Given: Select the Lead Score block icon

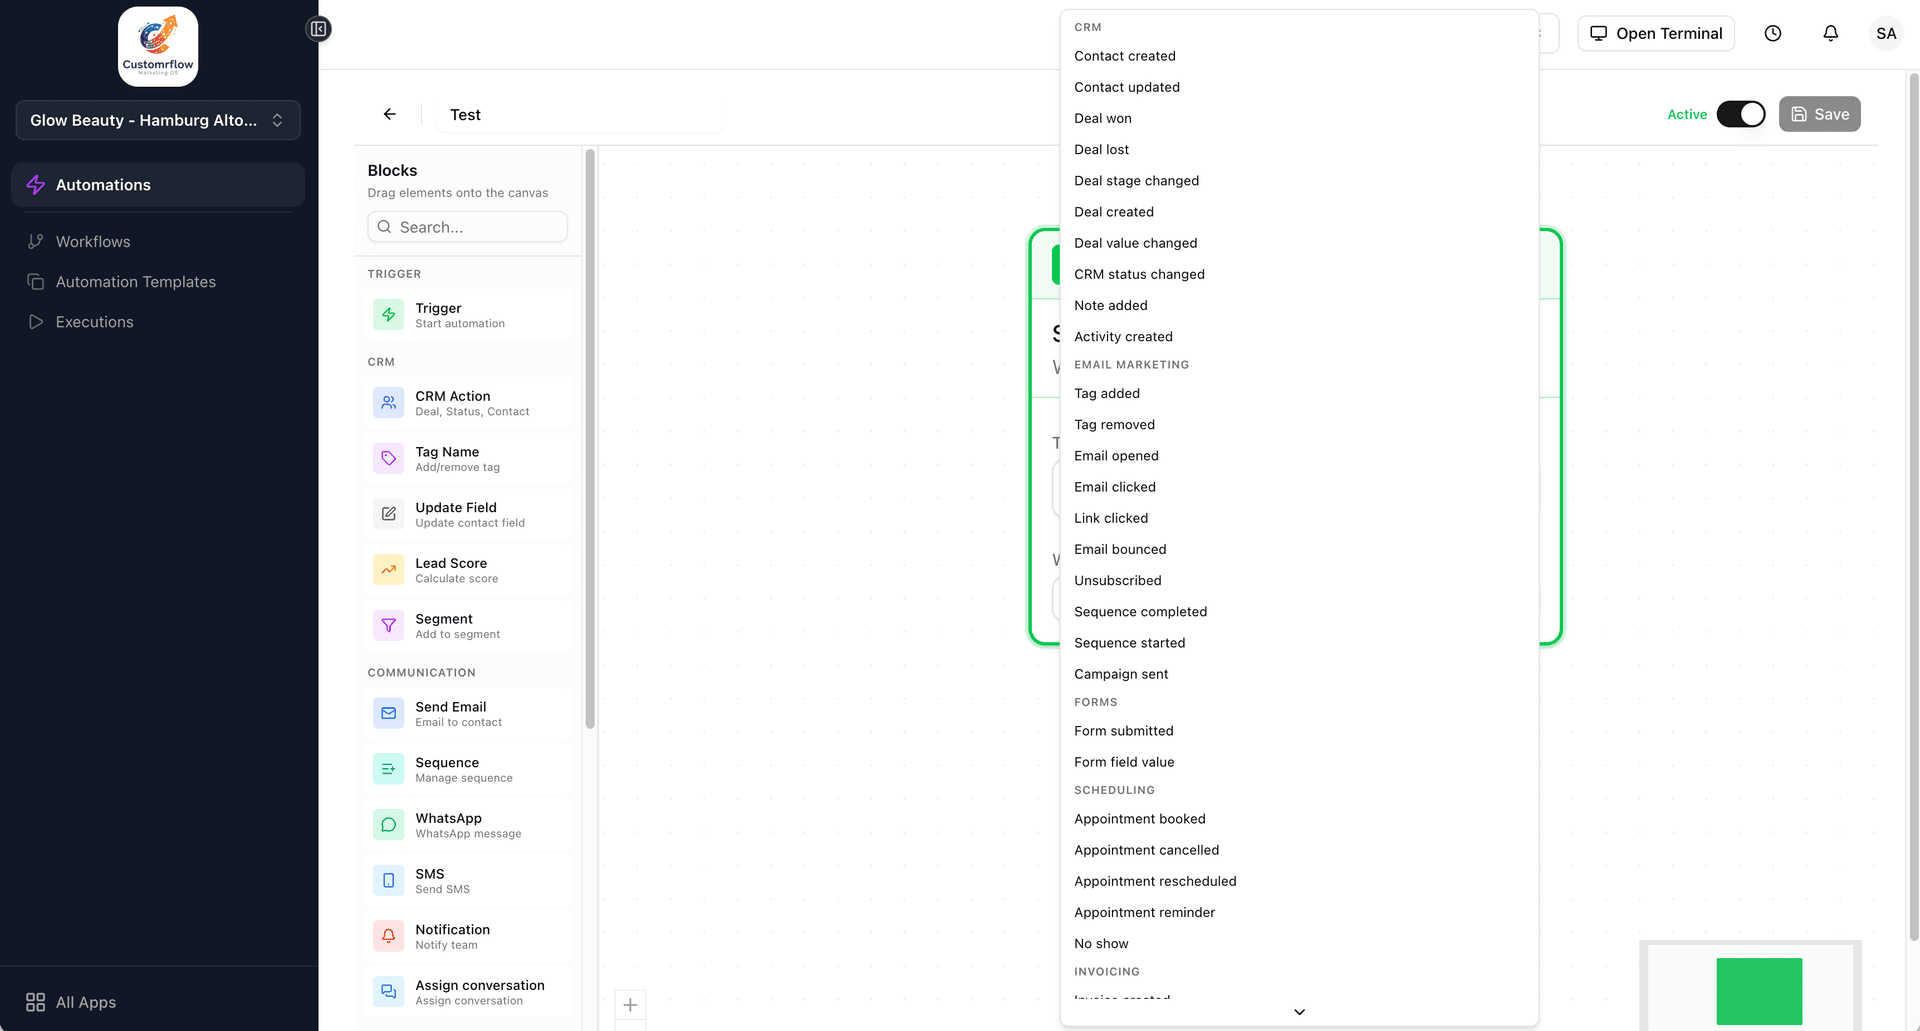Looking at the screenshot, I should 388,570.
